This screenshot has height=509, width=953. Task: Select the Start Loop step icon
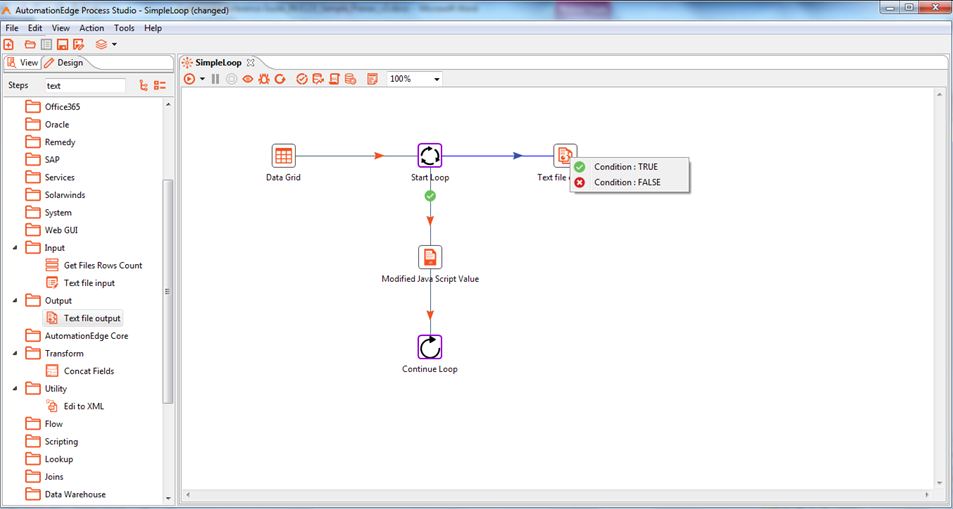430,156
